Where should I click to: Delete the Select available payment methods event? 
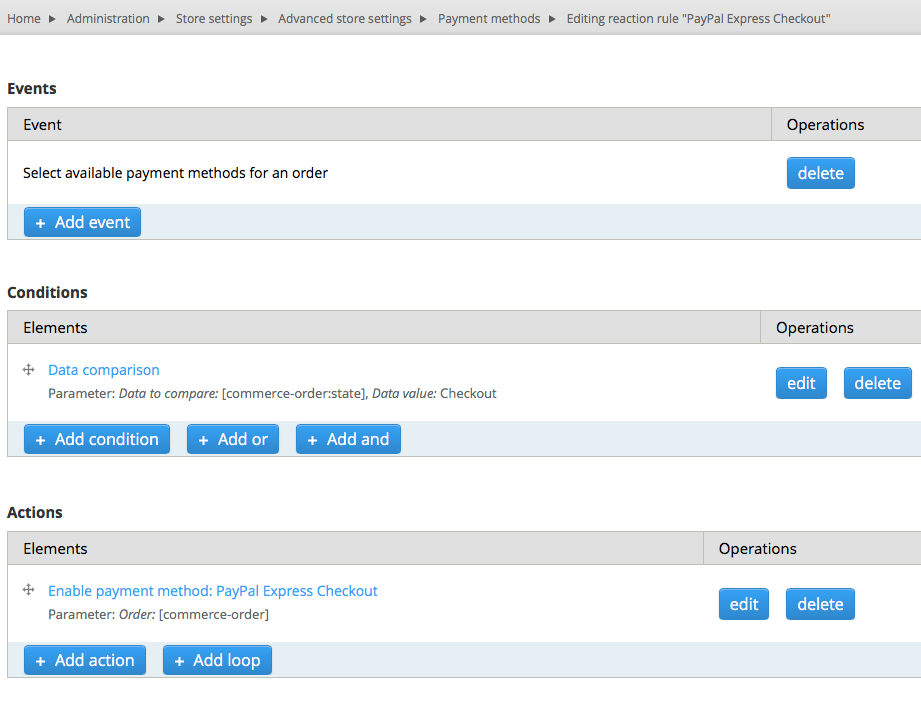(821, 173)
